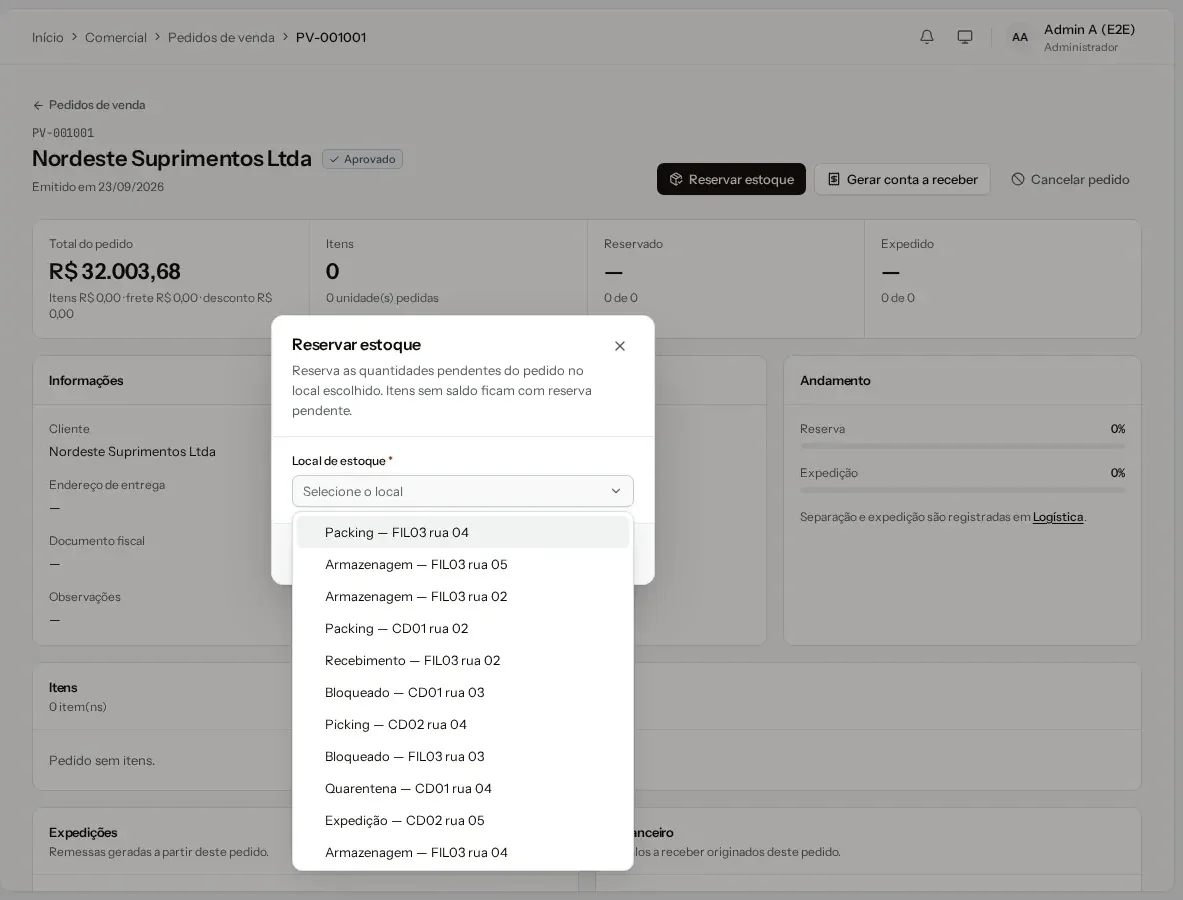Choose Bloqueado — CD01 rua 03
This screenshot has height=900, width=1183.
point(462,693)
